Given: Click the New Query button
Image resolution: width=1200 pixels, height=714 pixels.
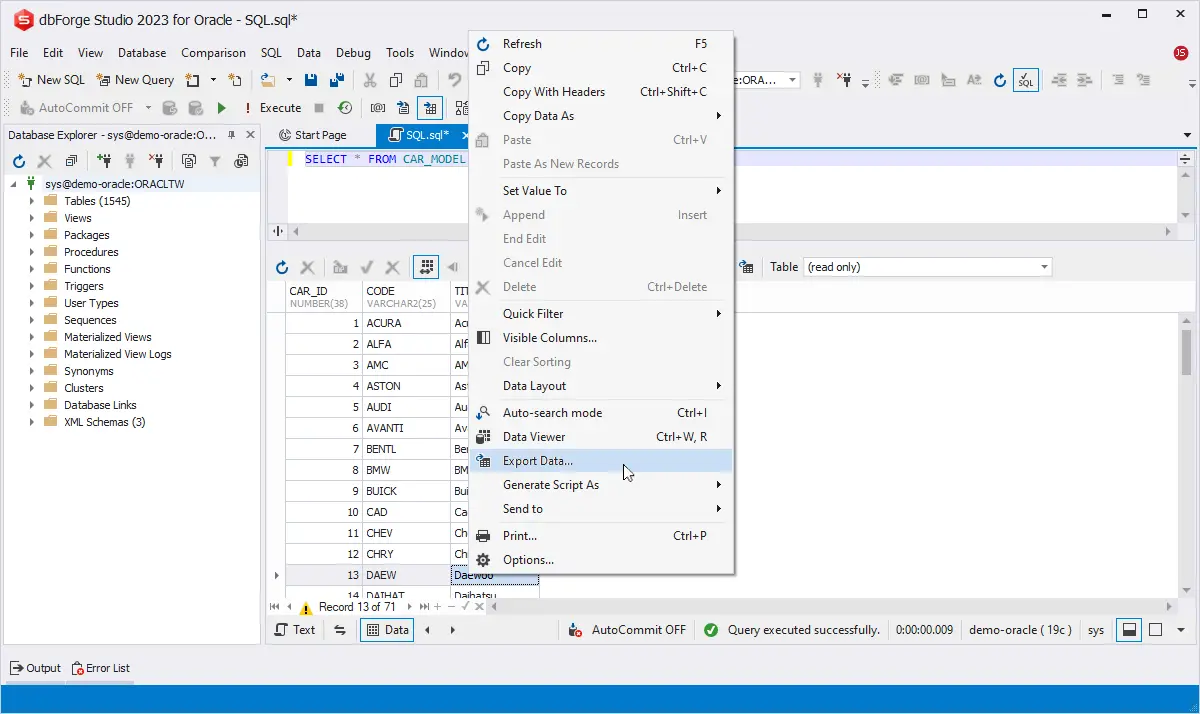Looking at the screenshot, I should click(135, 80).
